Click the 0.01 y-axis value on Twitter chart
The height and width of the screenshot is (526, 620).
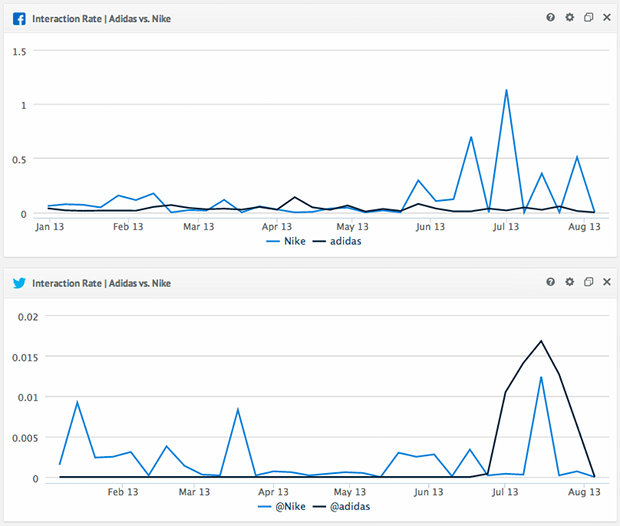pos(28,397)
